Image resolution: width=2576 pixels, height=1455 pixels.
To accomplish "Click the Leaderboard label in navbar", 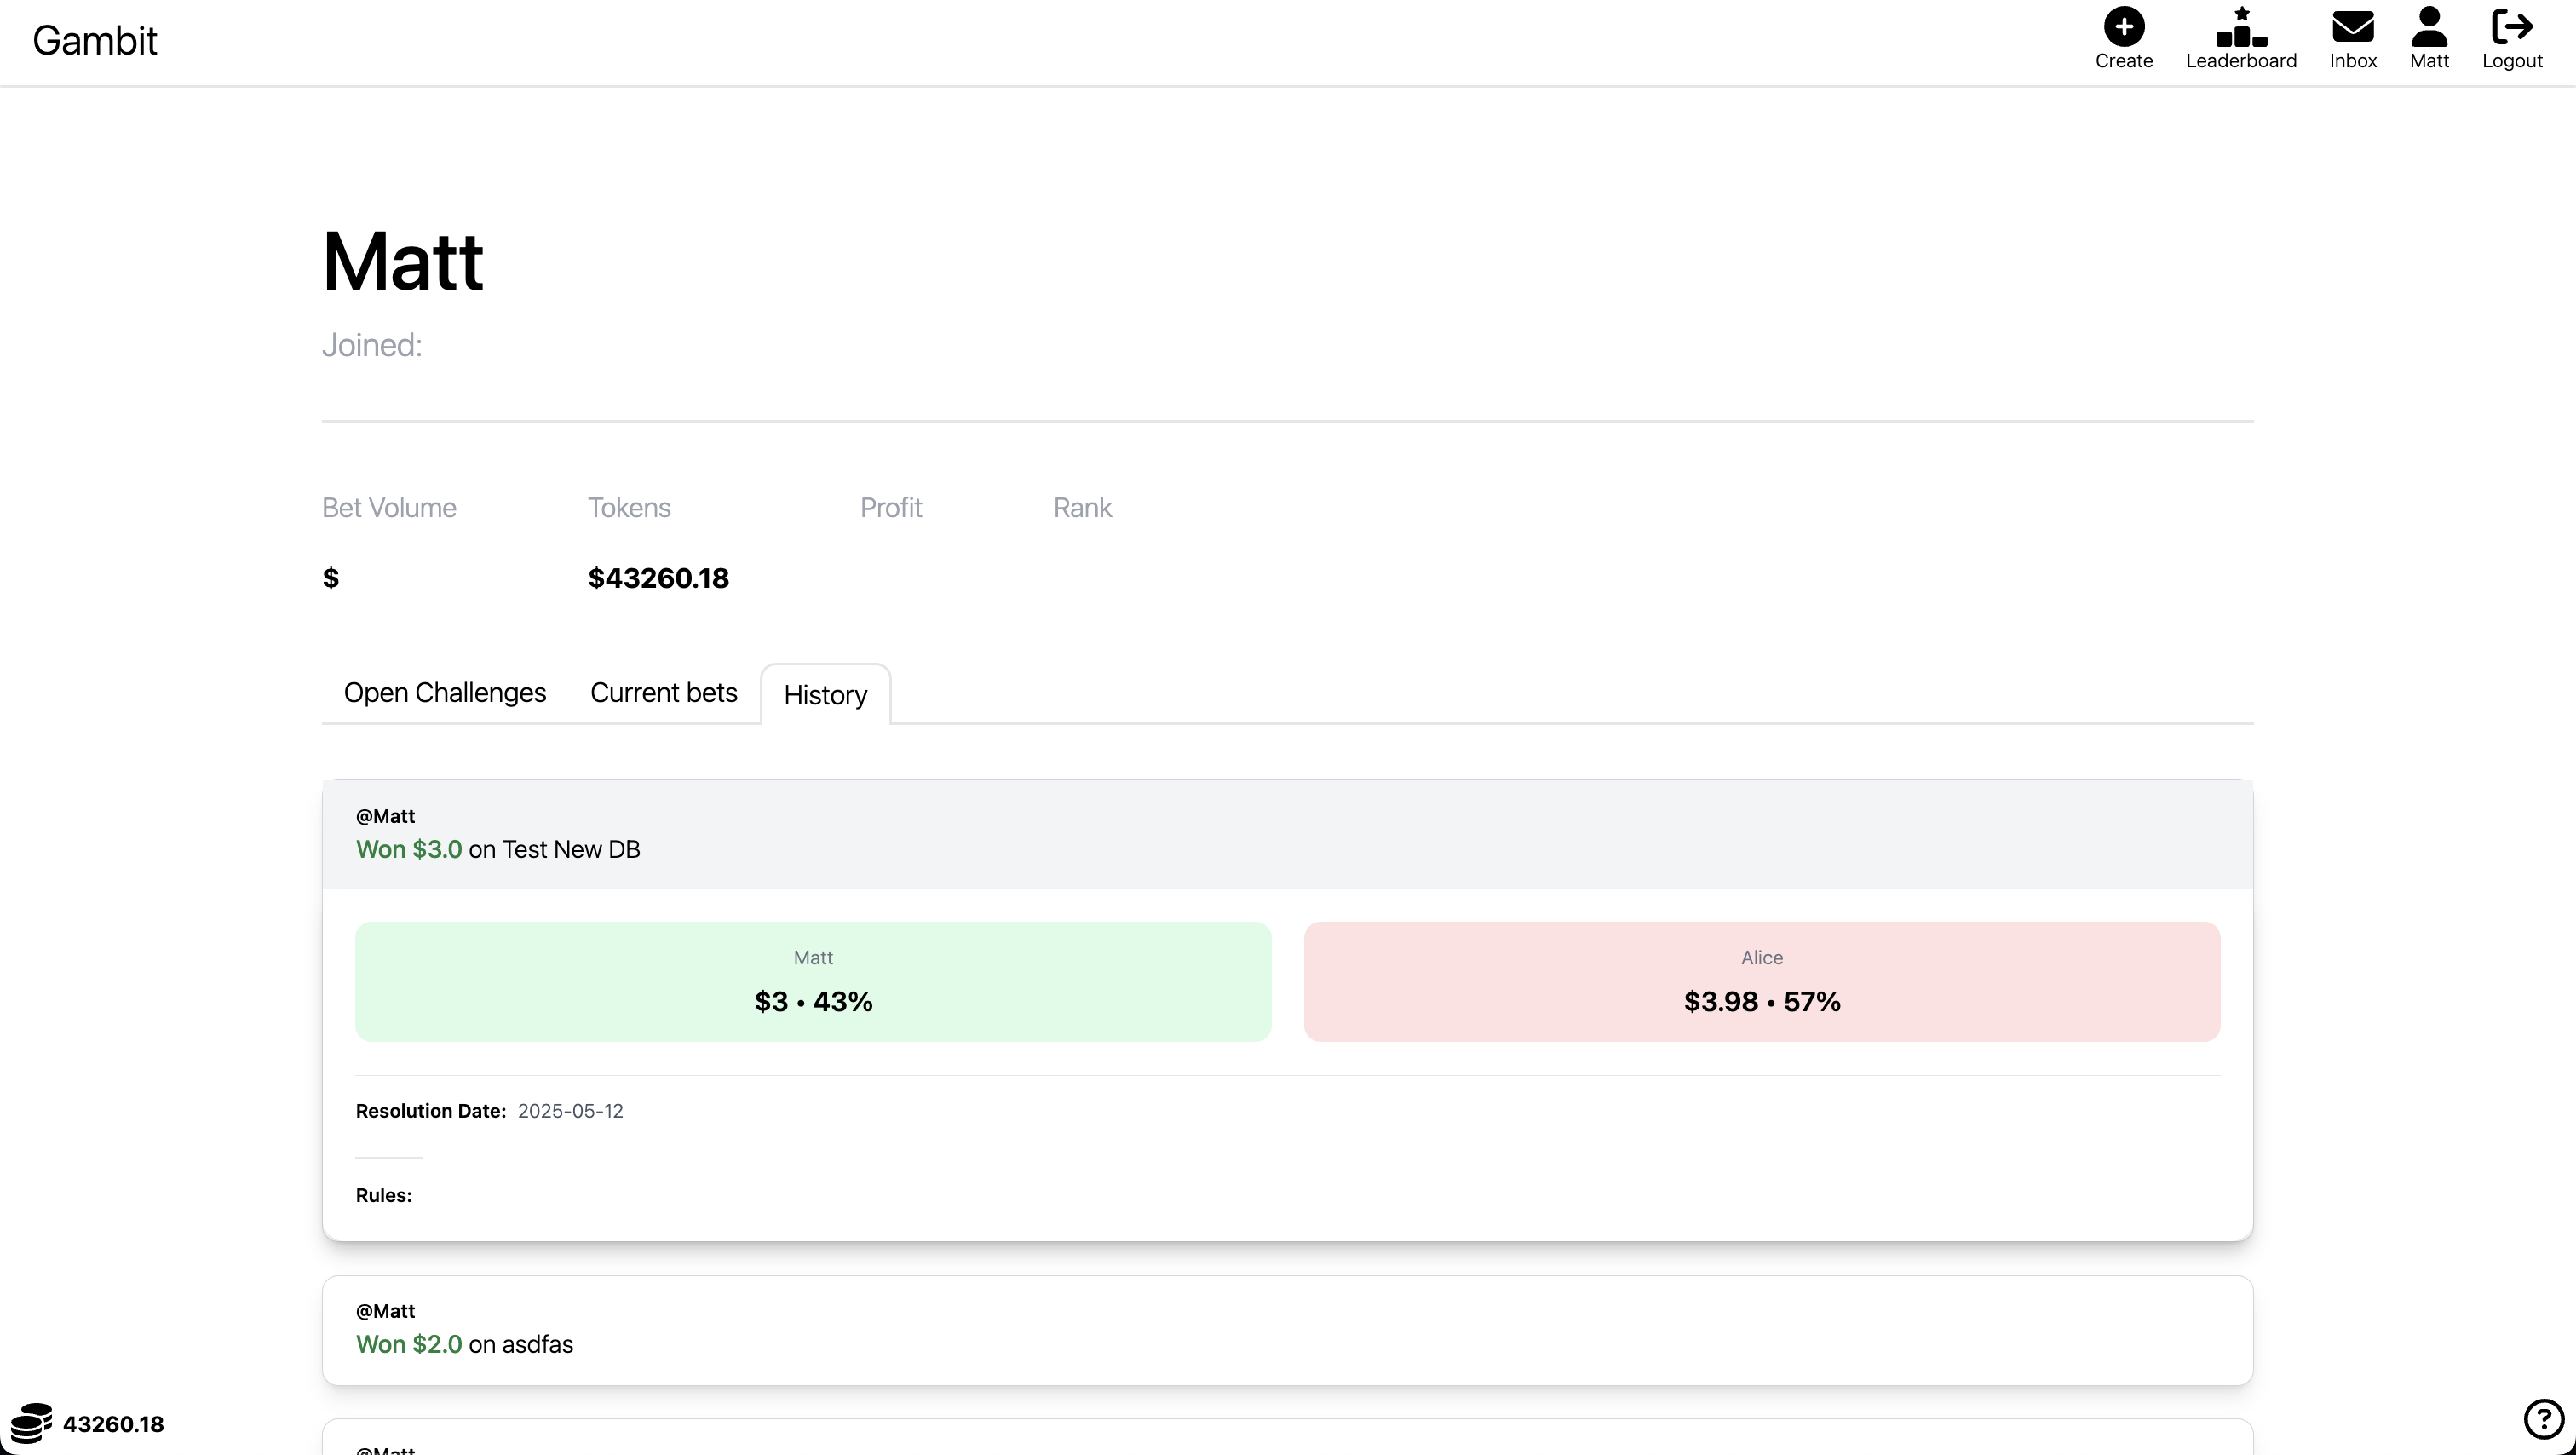I will point(2240,61).
